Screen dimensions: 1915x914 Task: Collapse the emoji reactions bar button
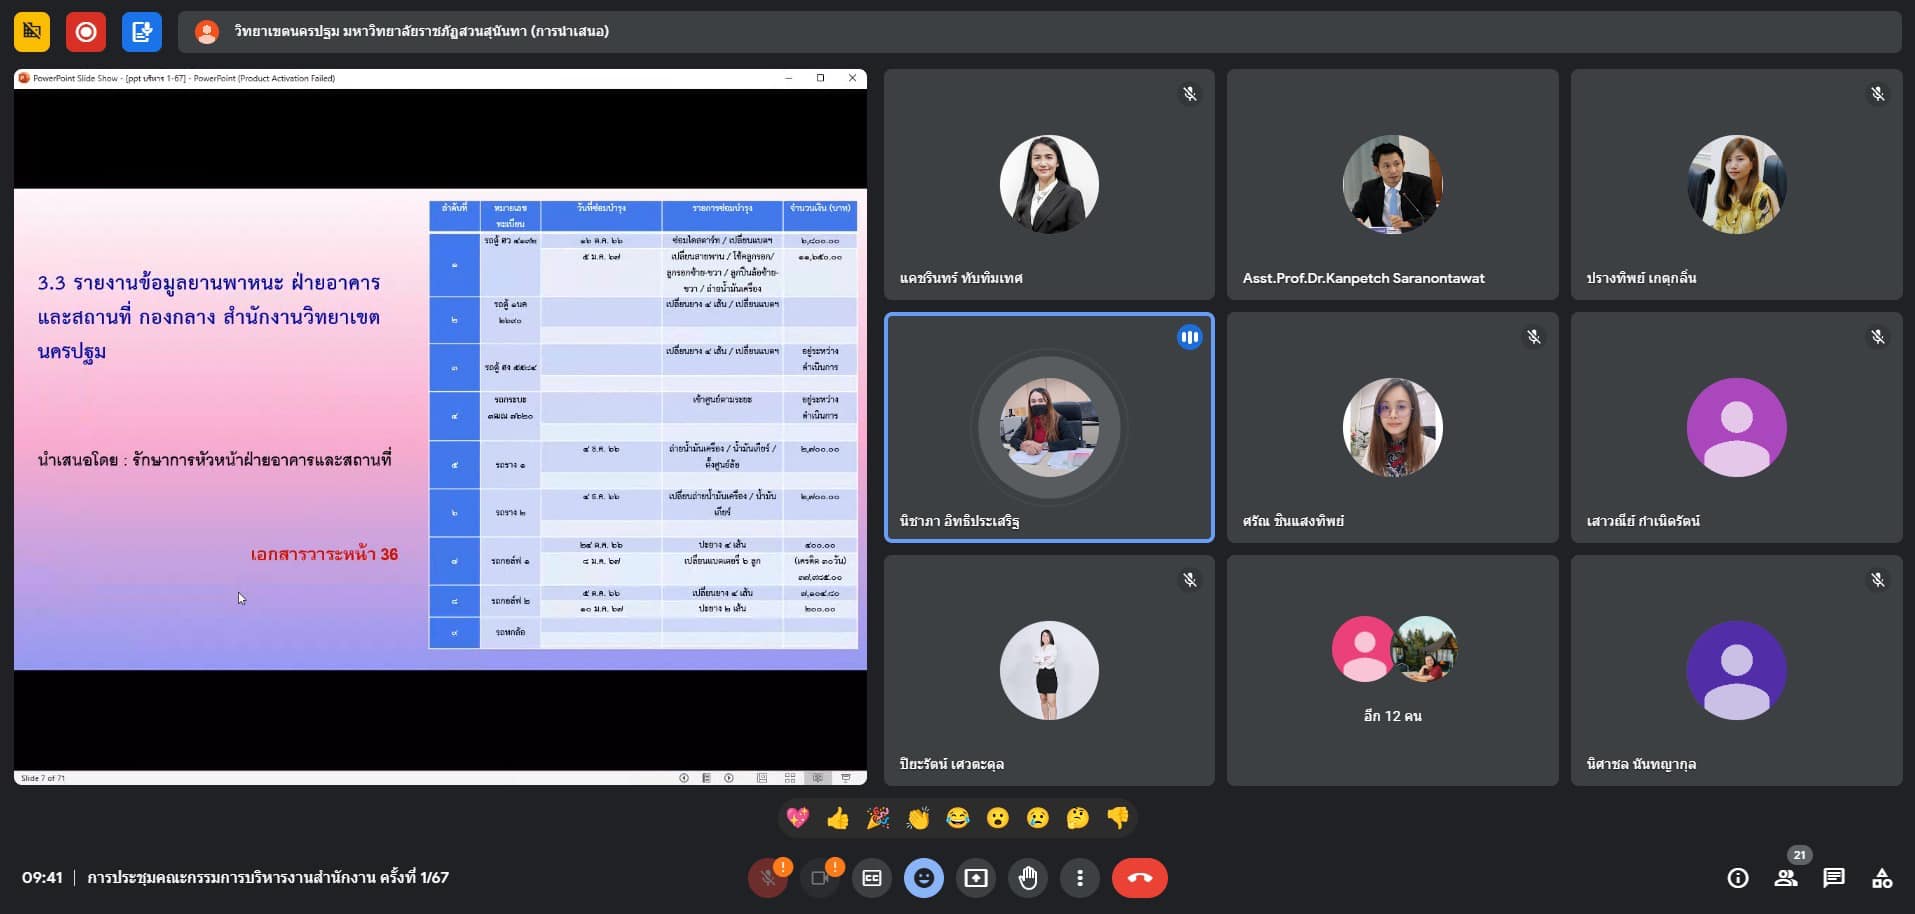923,878
